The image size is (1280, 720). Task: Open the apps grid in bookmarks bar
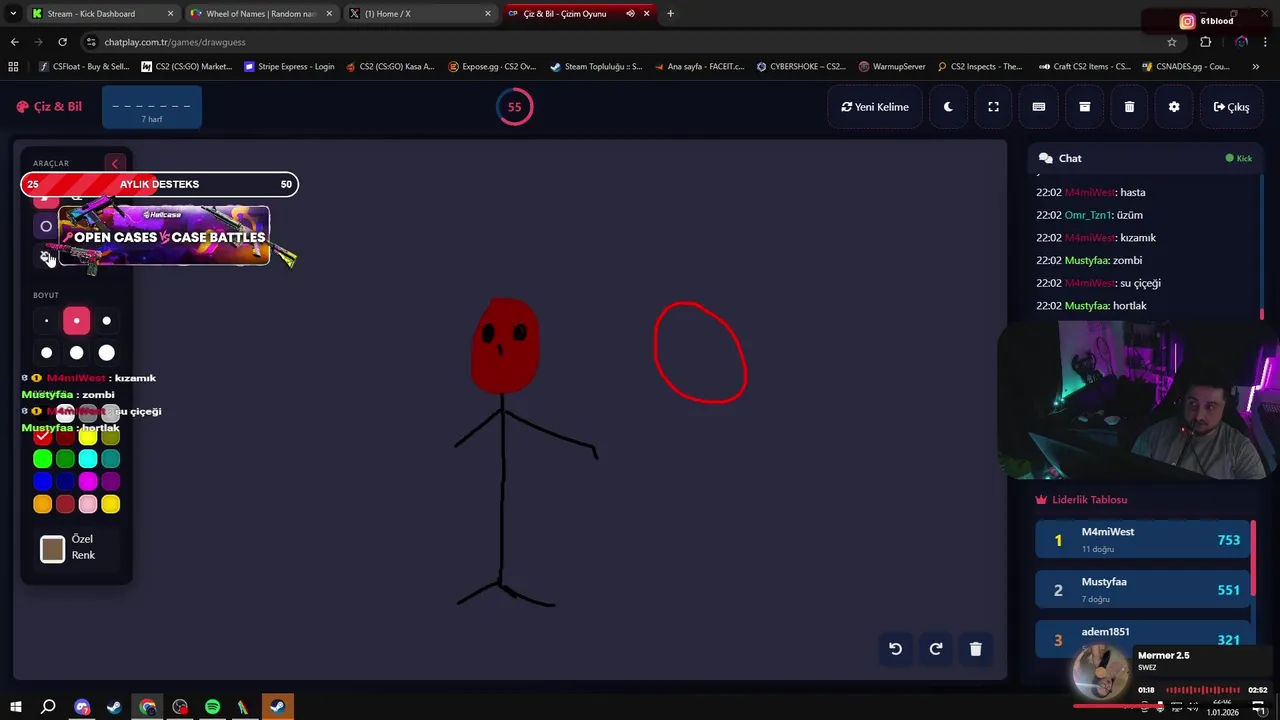13,67
